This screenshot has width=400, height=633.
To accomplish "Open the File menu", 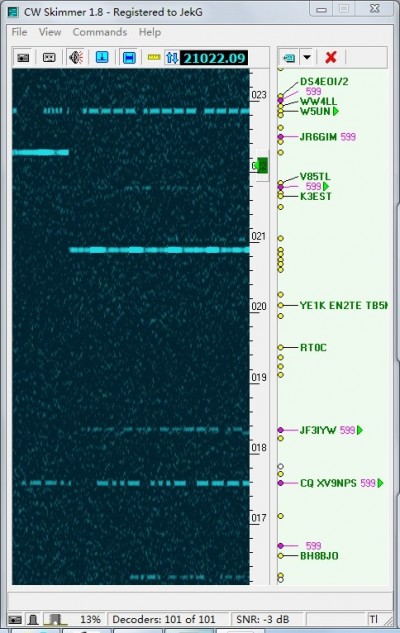I will 19,32.
